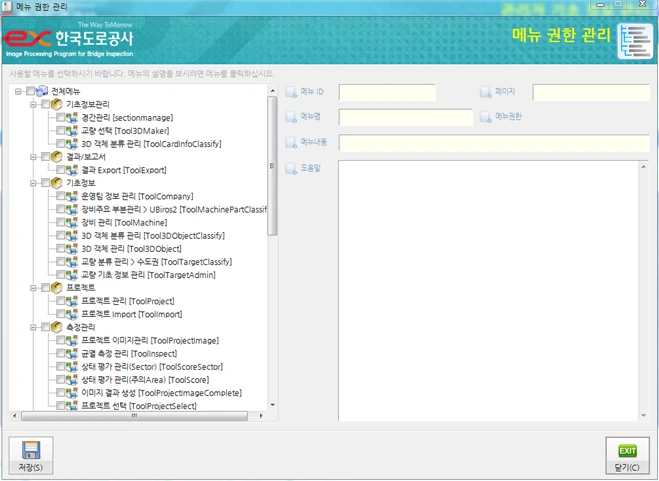This screenshot has width=659, height=481.
Task: Enable the 장비 관리 [ToolMachine] checkbox
Action: 61,222
